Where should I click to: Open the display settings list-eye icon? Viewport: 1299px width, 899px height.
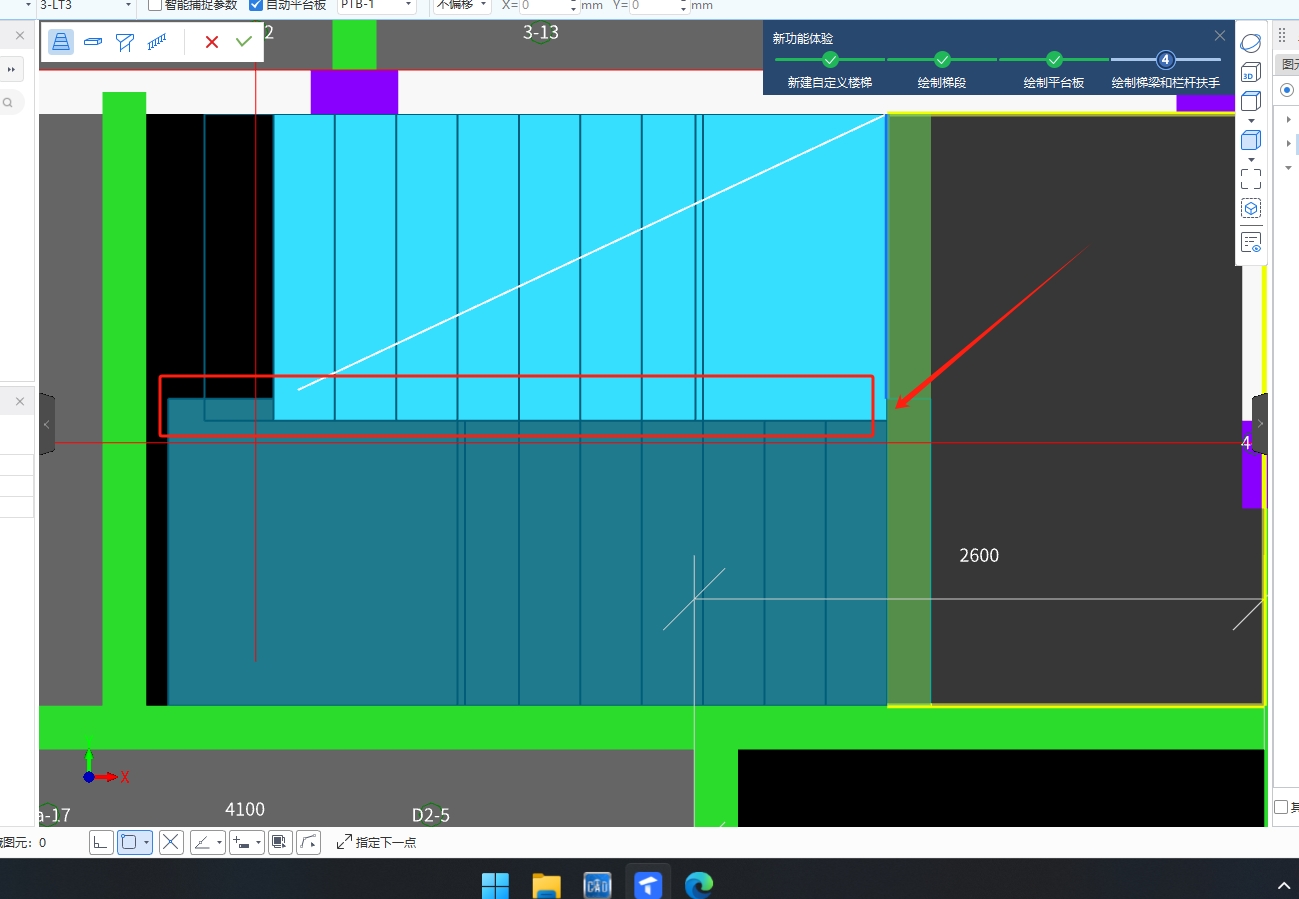(1251, 242)
